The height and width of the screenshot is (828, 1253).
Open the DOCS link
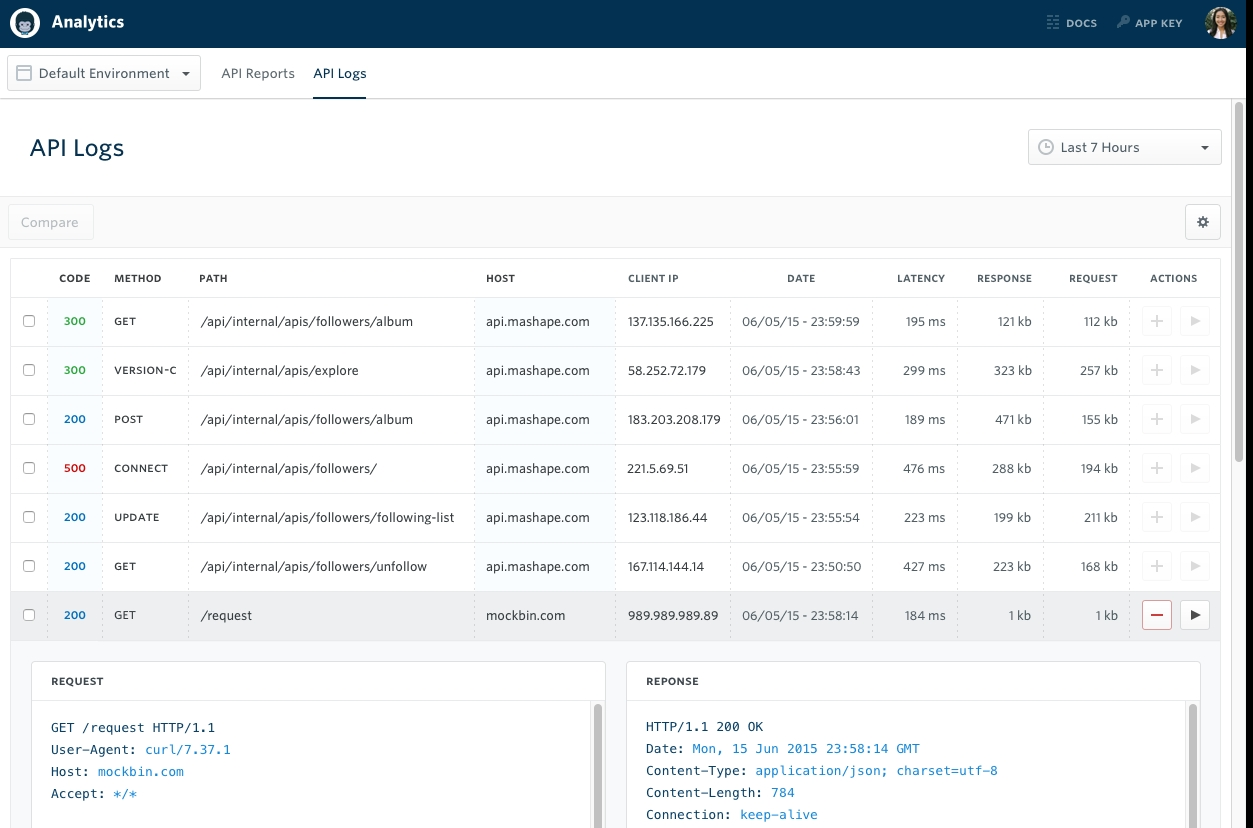tap(1071, 23)
